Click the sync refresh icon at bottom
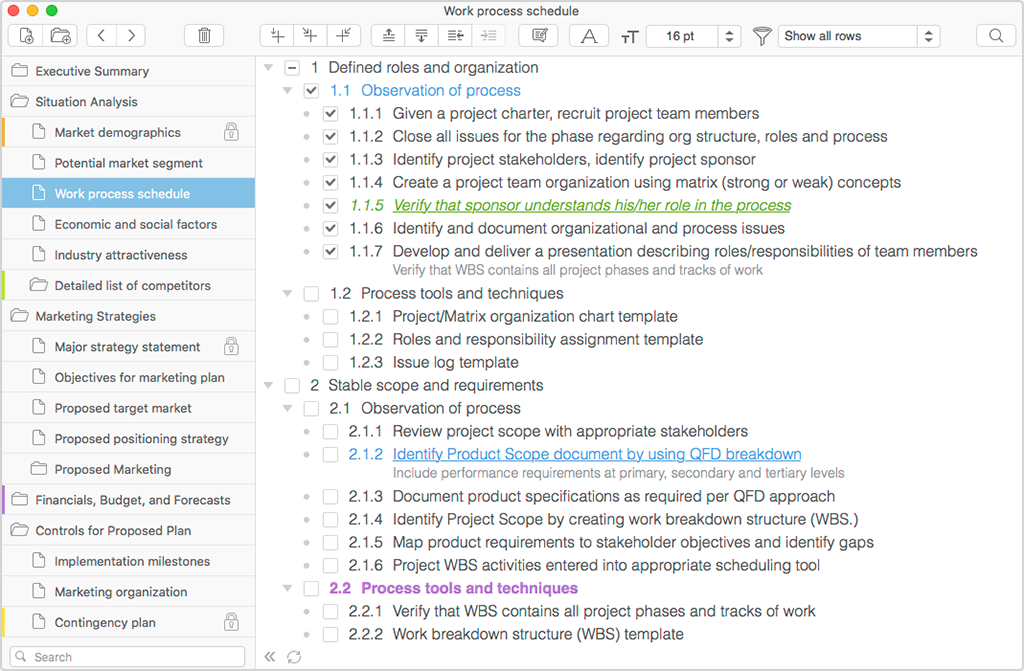 (x=294, y=657)
